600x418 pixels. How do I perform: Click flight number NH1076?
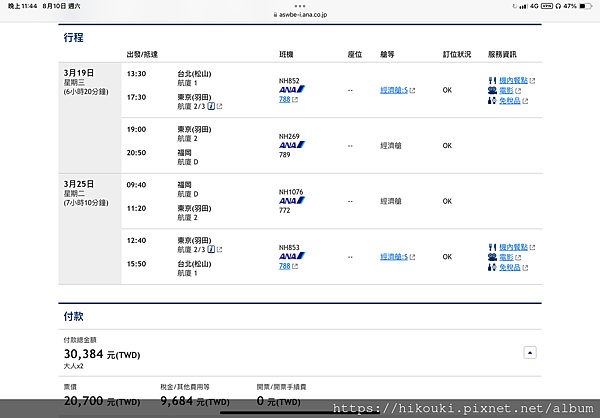291,192
